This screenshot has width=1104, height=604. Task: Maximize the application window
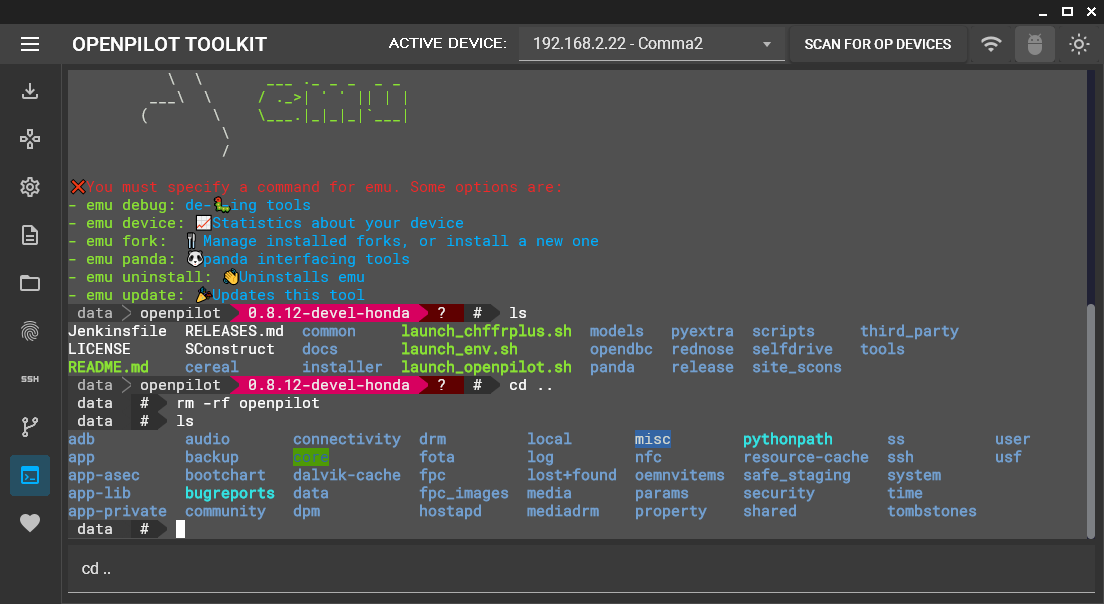pyautogui.click(x=1067, y=11)
